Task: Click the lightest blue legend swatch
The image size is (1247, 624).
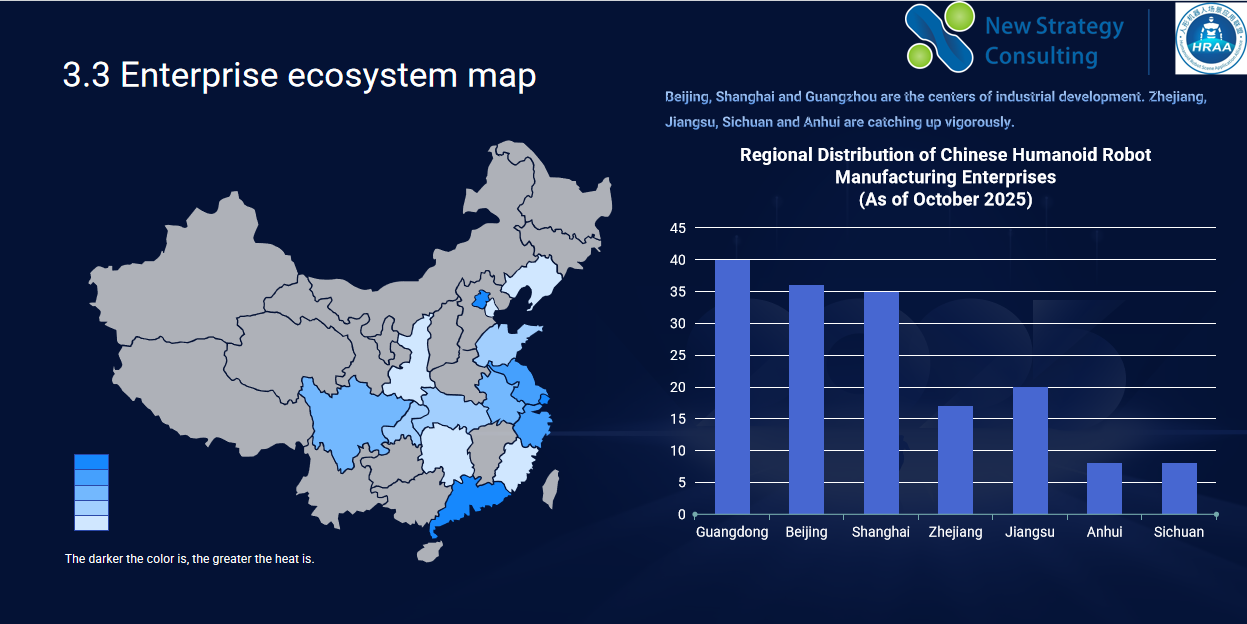Action: [91, 522]
